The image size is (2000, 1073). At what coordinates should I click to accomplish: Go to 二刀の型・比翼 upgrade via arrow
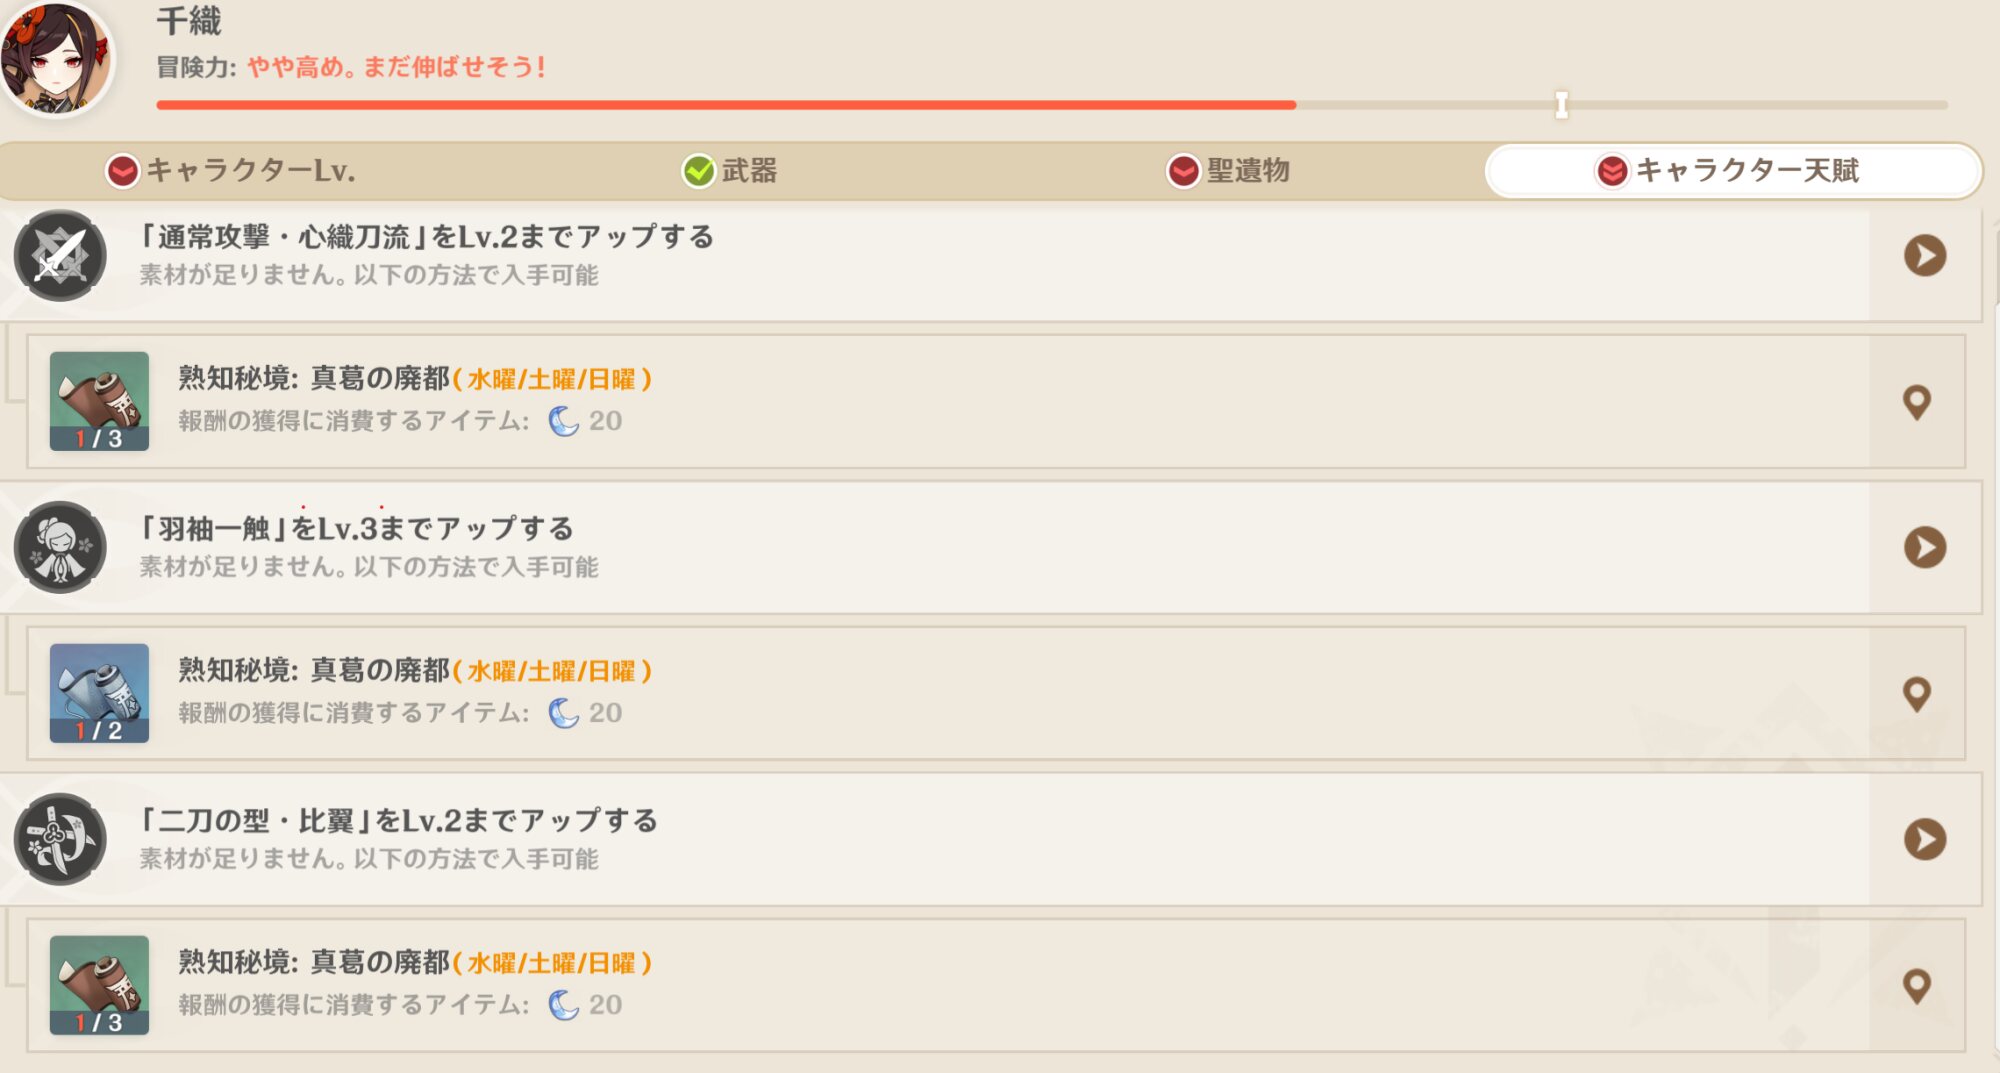1925,839
